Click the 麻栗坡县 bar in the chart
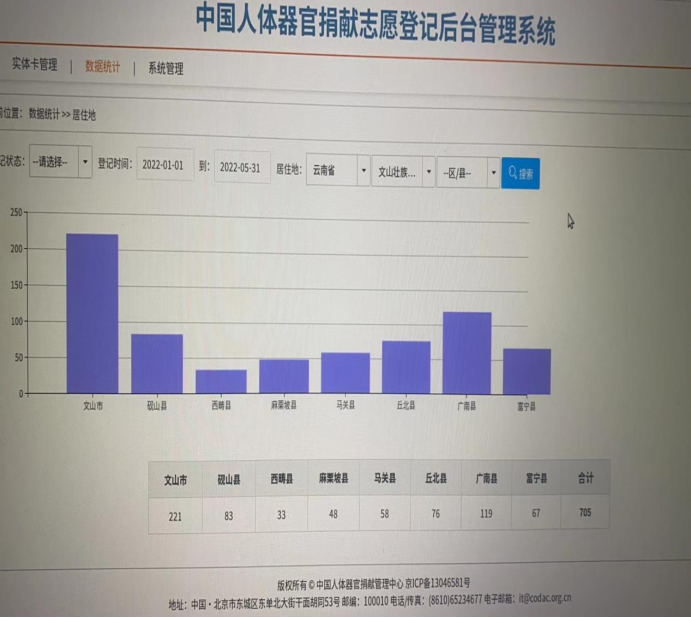 click(x=284, y=376)
